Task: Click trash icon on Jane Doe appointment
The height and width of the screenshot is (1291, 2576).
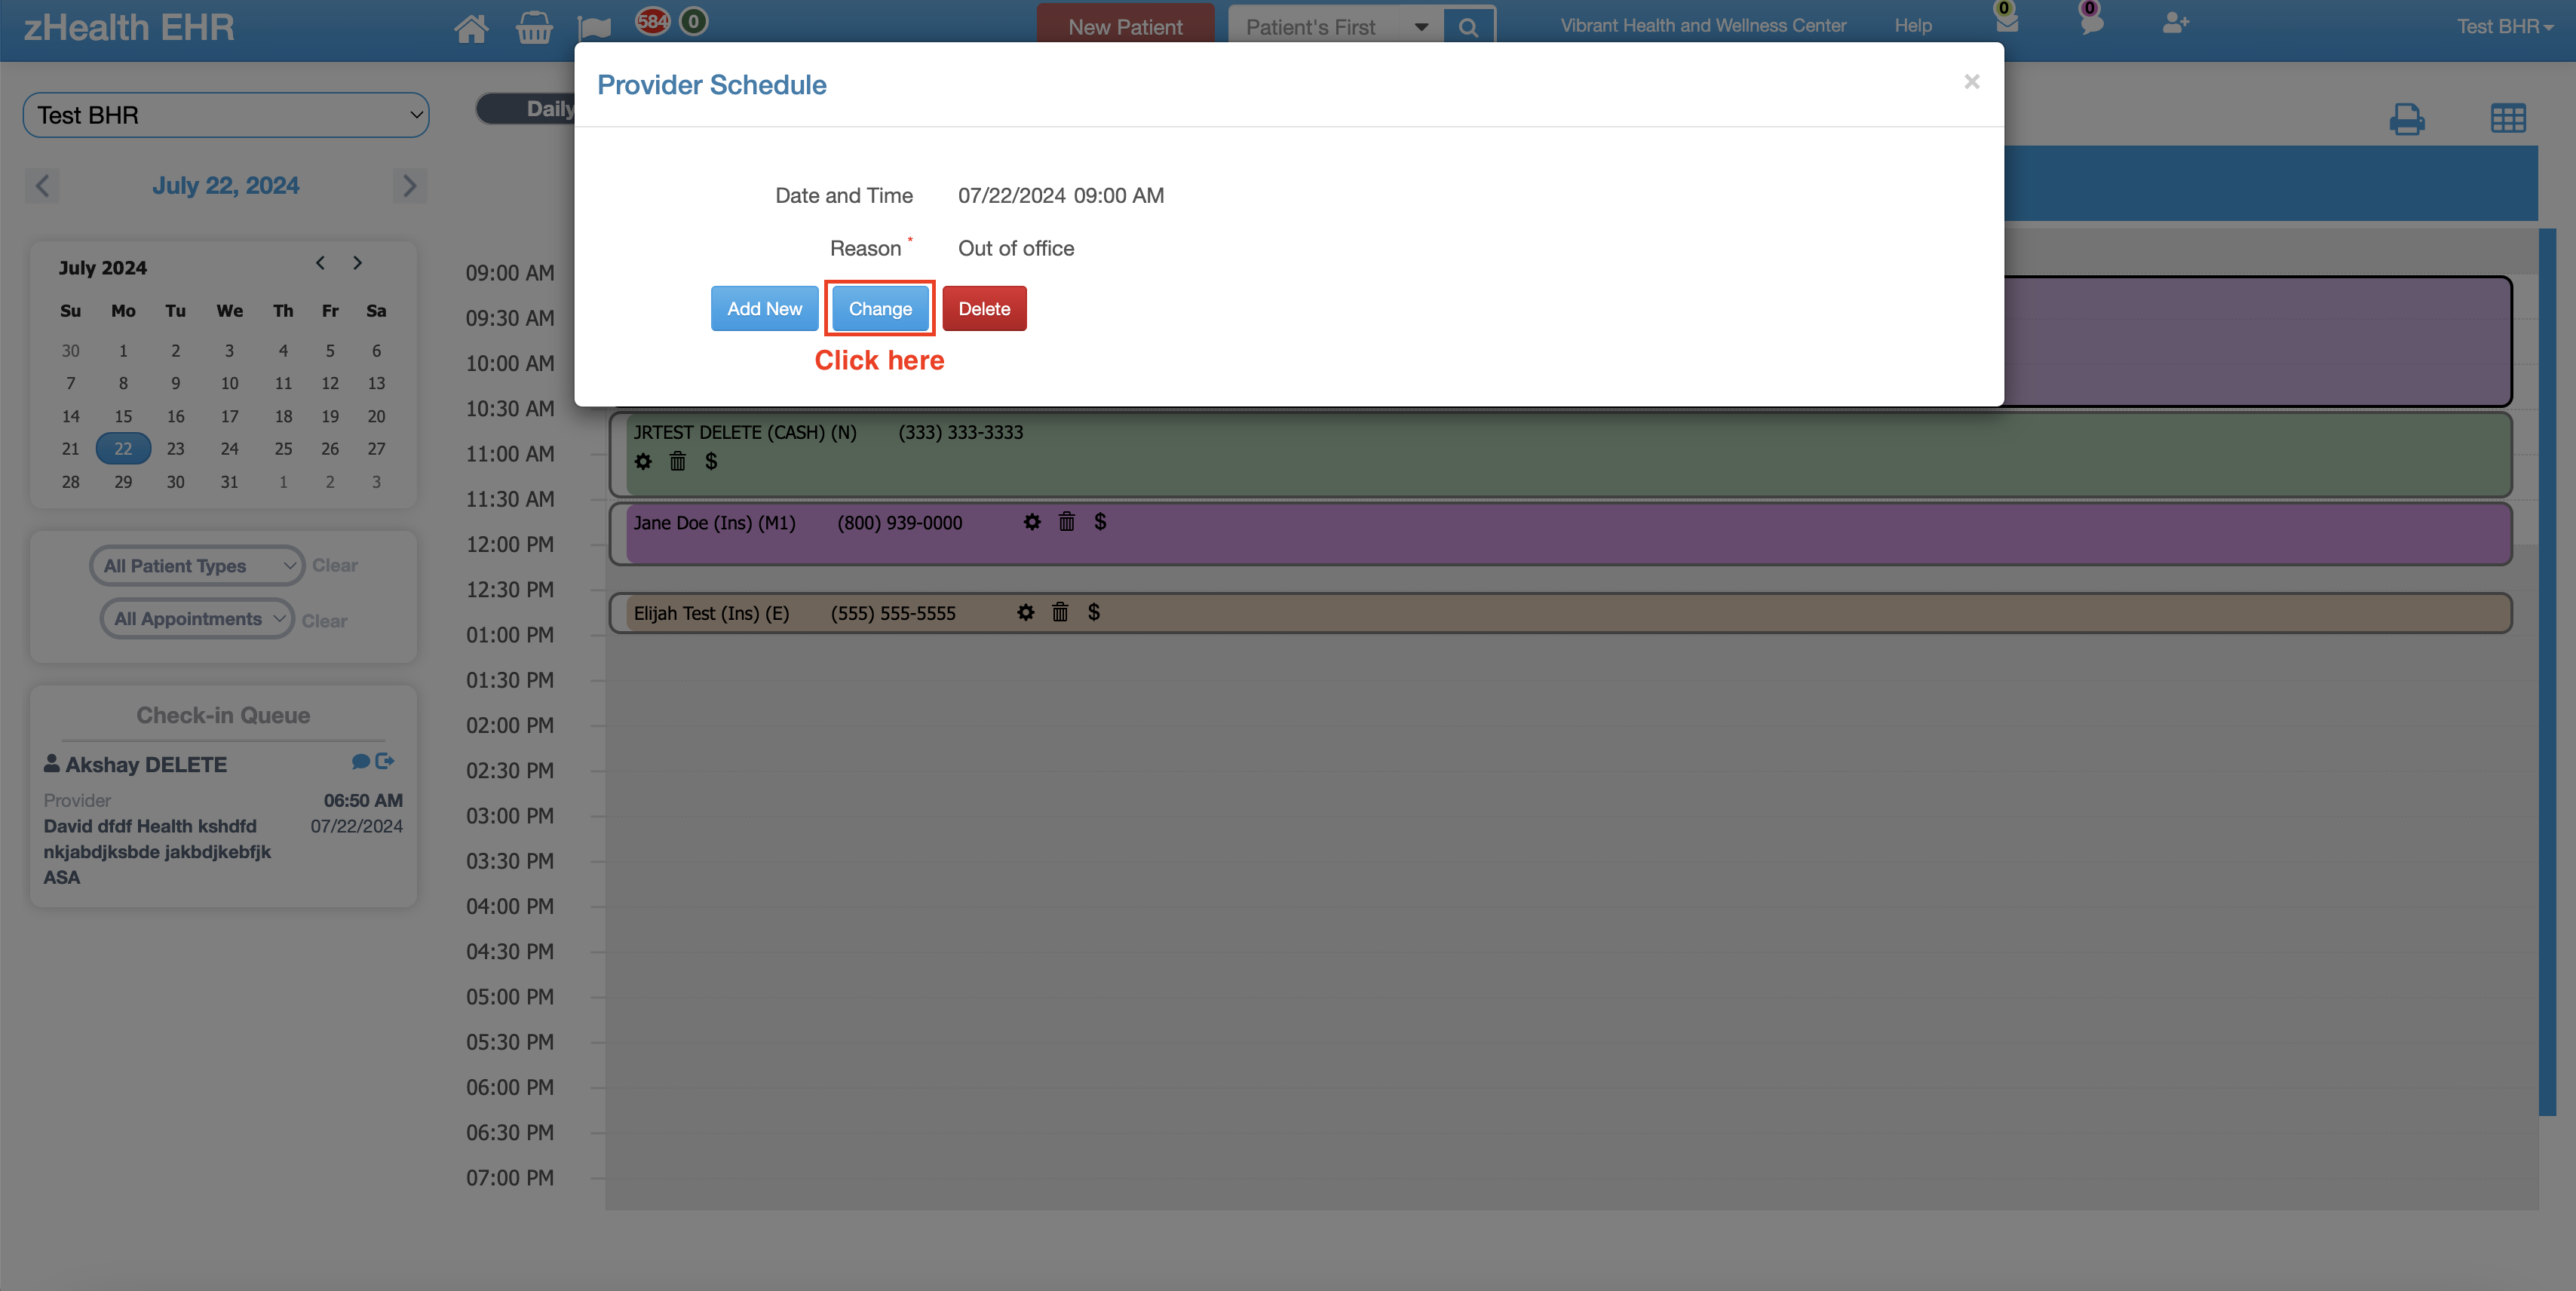Action: 1067,522
